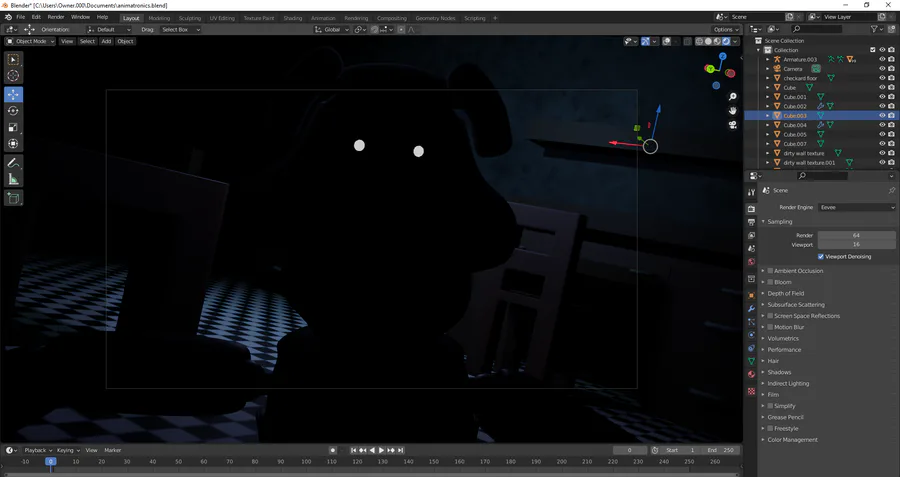
Task: Open the Global transform orientation dropdown
Action: (332, 29)
